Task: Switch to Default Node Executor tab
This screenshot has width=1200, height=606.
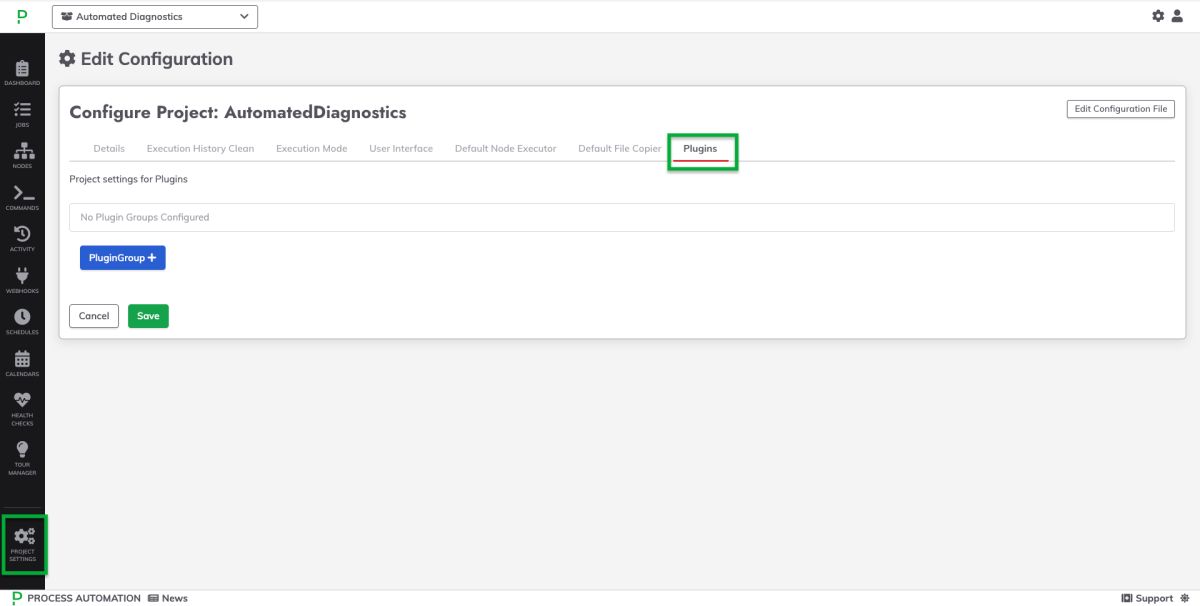Action: [x=505, y=148]
